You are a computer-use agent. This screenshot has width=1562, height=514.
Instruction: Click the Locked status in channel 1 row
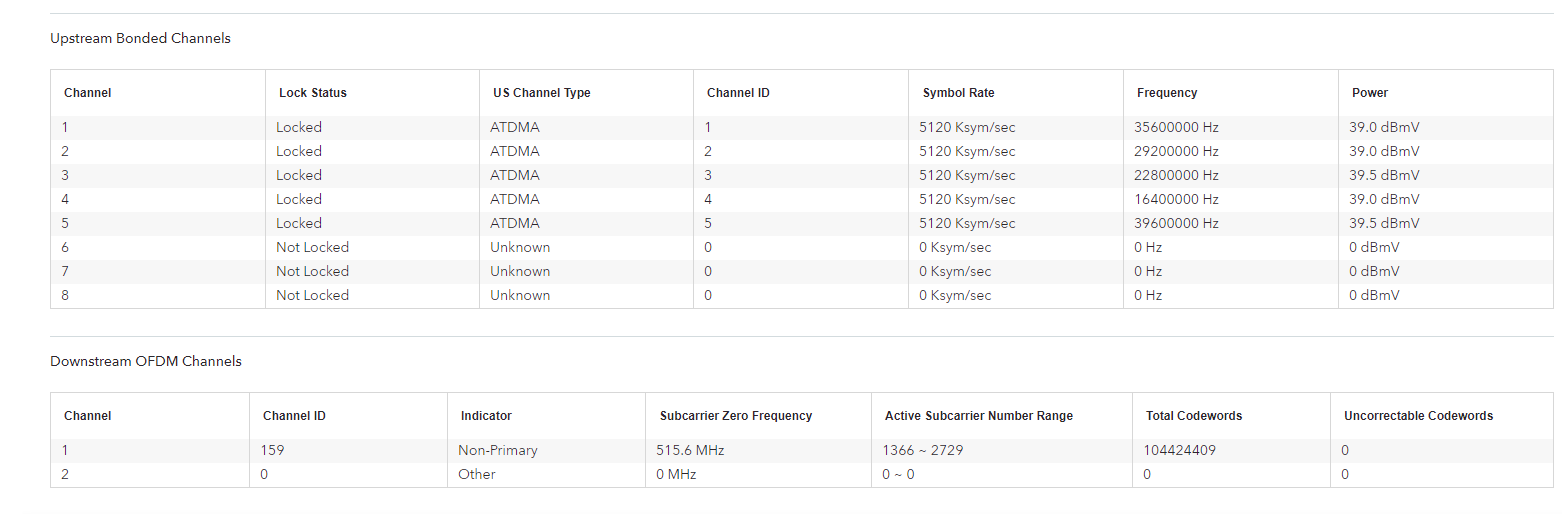click(299, 127)
